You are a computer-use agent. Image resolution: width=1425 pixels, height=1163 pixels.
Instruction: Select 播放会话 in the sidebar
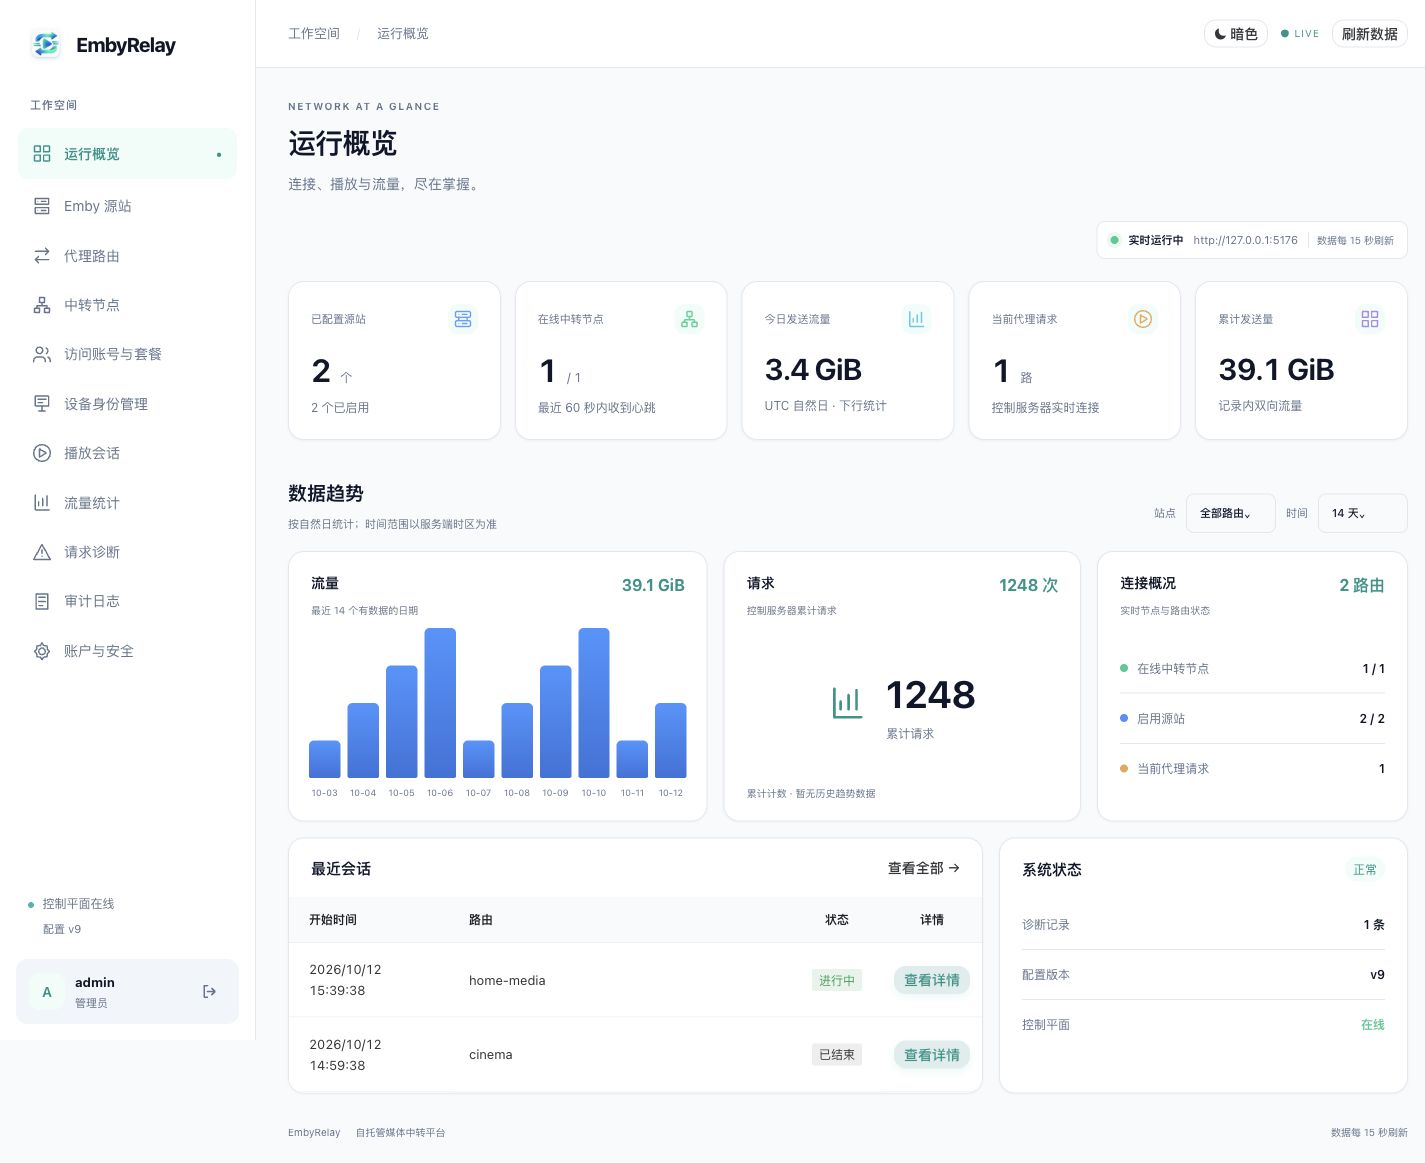pyautogui.click(x=127, y=453)
